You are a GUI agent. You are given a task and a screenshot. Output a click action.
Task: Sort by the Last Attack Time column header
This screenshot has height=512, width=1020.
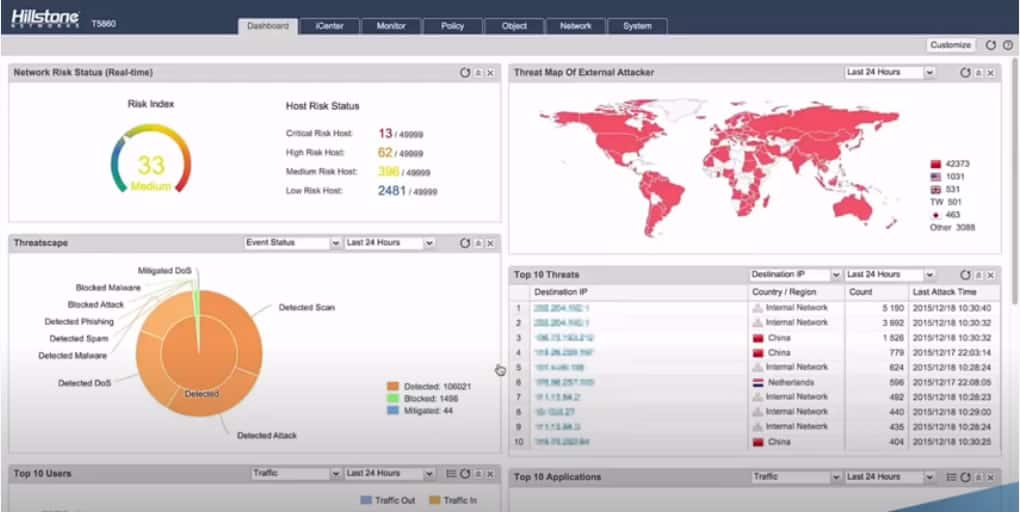tap(952, 292)
